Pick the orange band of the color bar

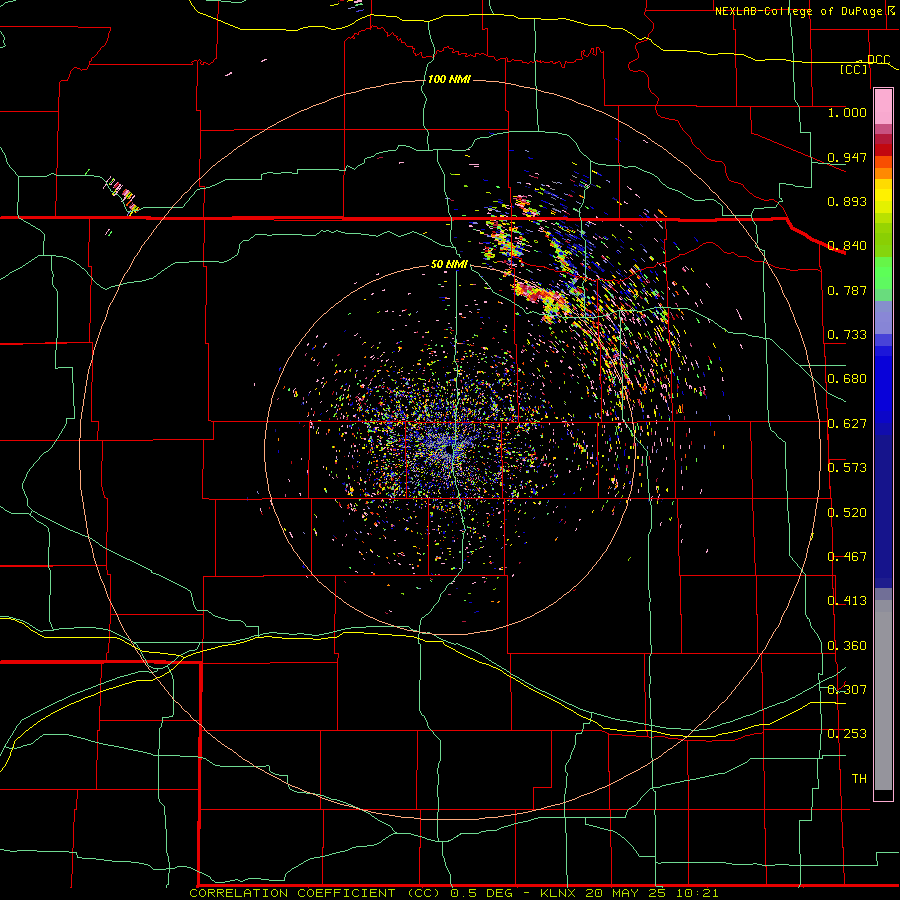point(883,173)
